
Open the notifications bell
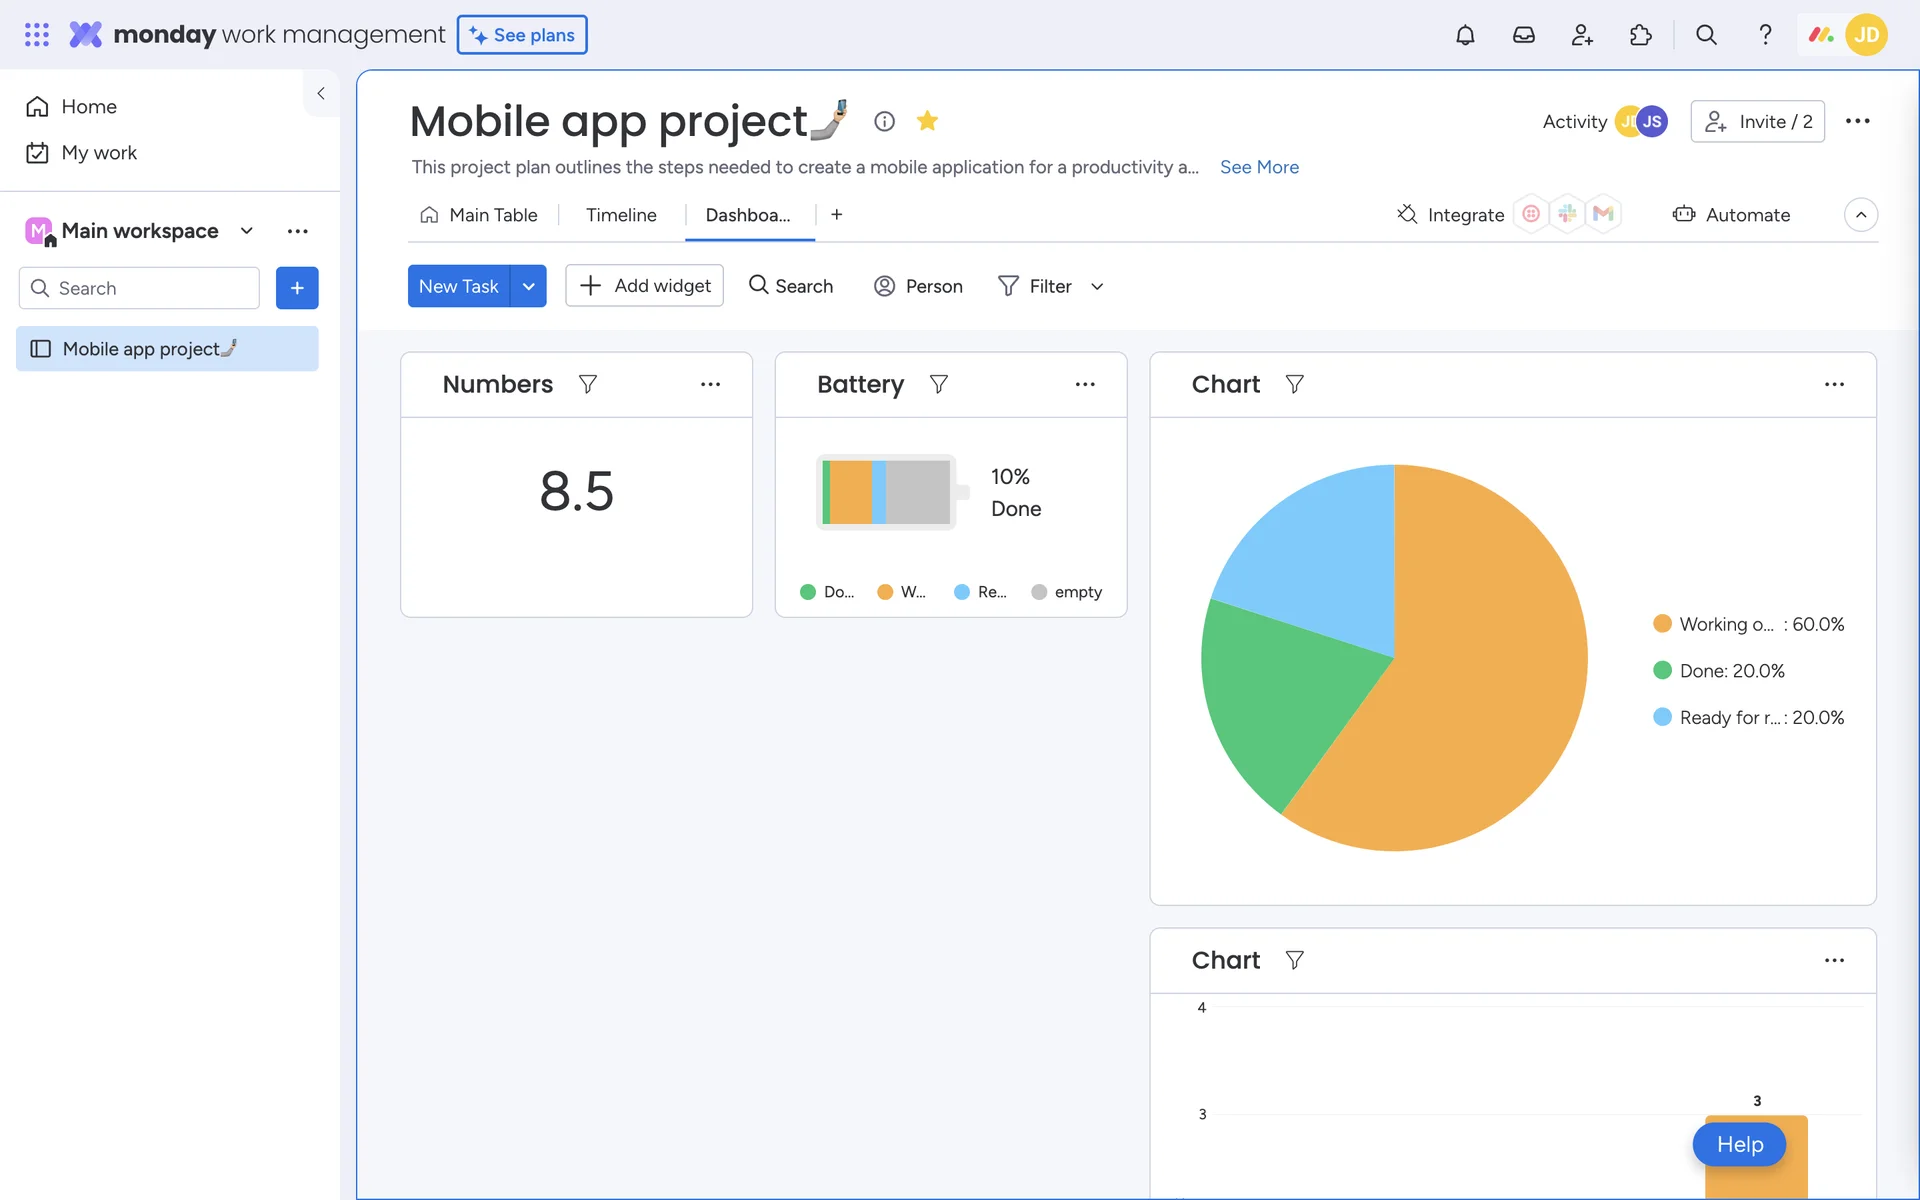pyautogui.click(x=1465, y=35)
